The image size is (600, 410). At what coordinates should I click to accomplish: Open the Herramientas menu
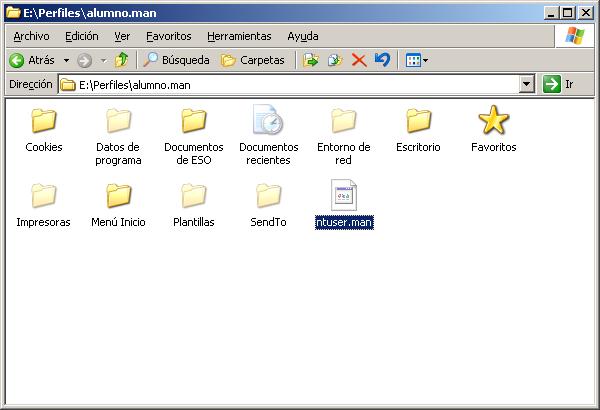click(x=239, y=36)
